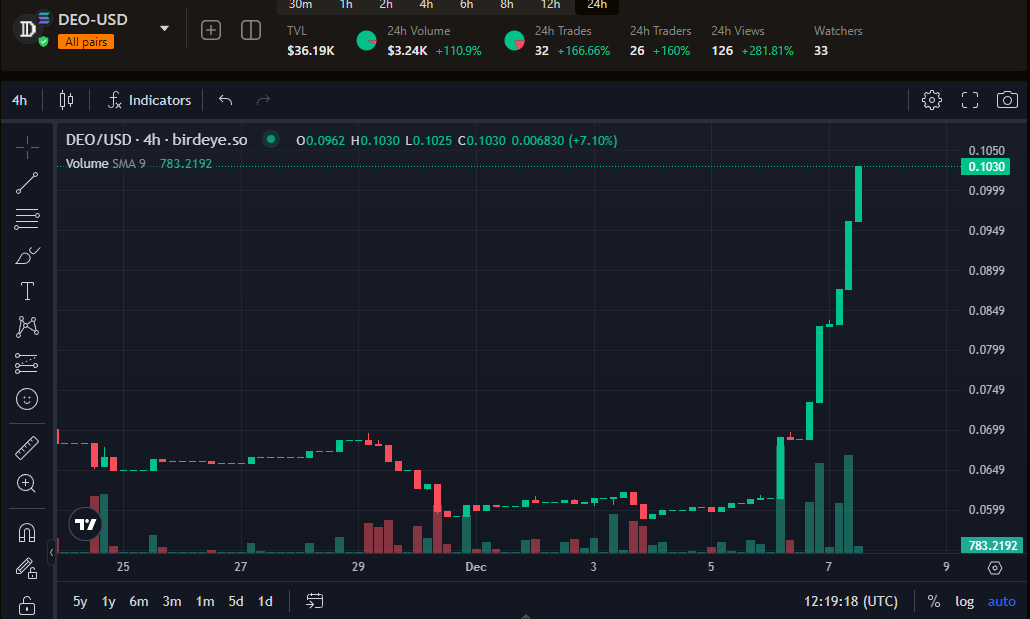The height and width of the screenshot is (619, 1030).
Task: Select the crosshair cursor tool
Action: [27, 148]
